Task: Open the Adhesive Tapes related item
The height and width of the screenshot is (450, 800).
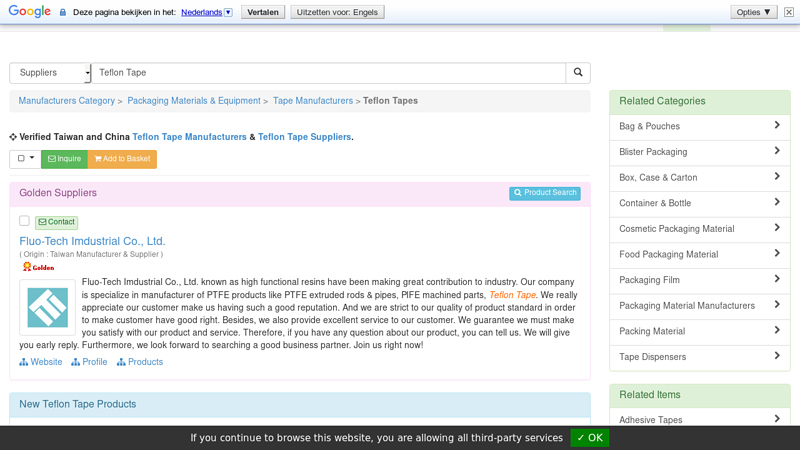Action: 699,419
